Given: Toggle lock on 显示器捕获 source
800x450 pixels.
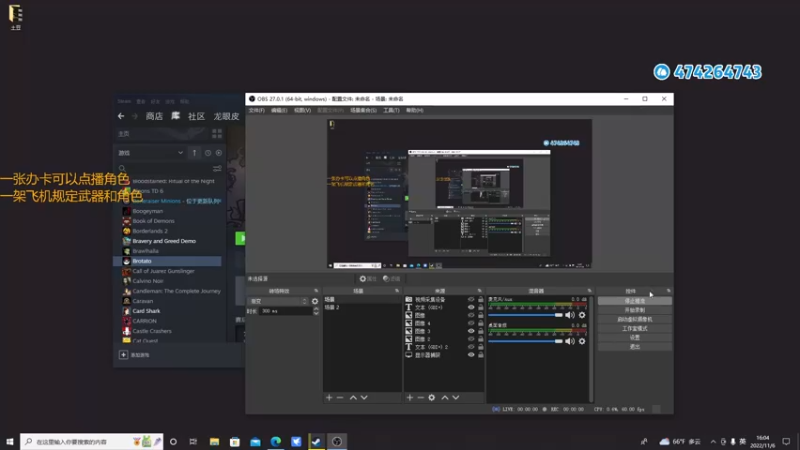Looking at the screenshot, I should tap(481, 355).
